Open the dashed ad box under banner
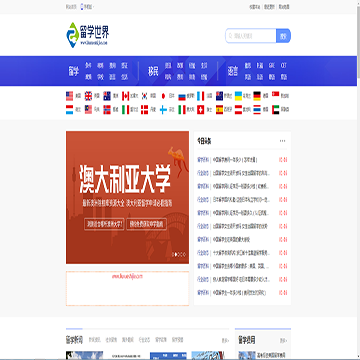 127,288
